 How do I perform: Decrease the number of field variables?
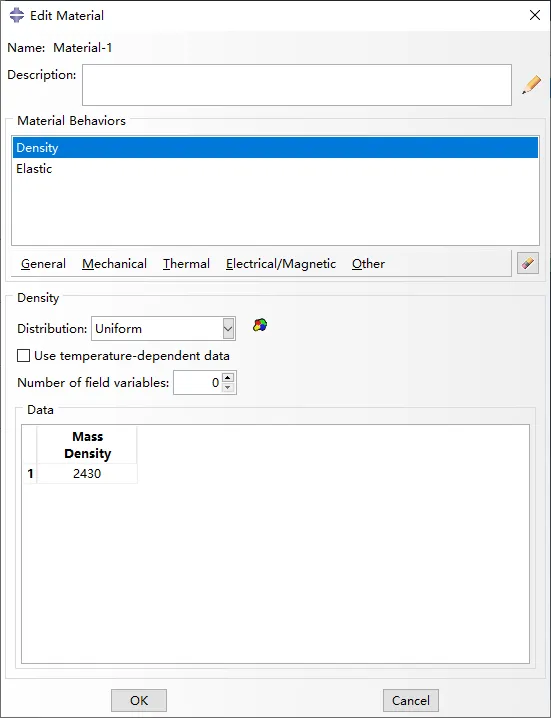pos(228,388)
